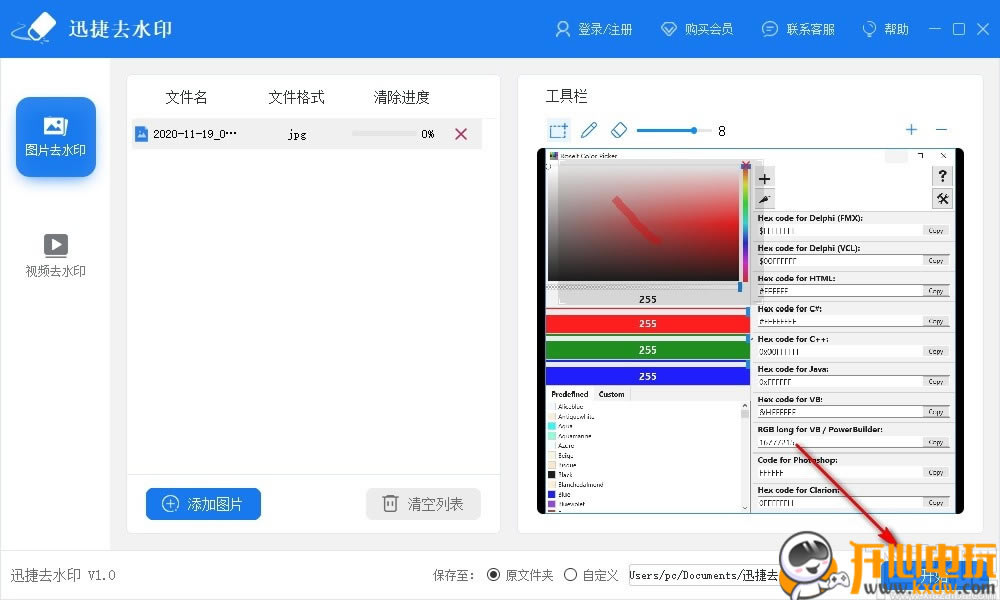Select the brush tool in the toolbar
Viewport: 1000px width, 600px height.
coord(589,130)
